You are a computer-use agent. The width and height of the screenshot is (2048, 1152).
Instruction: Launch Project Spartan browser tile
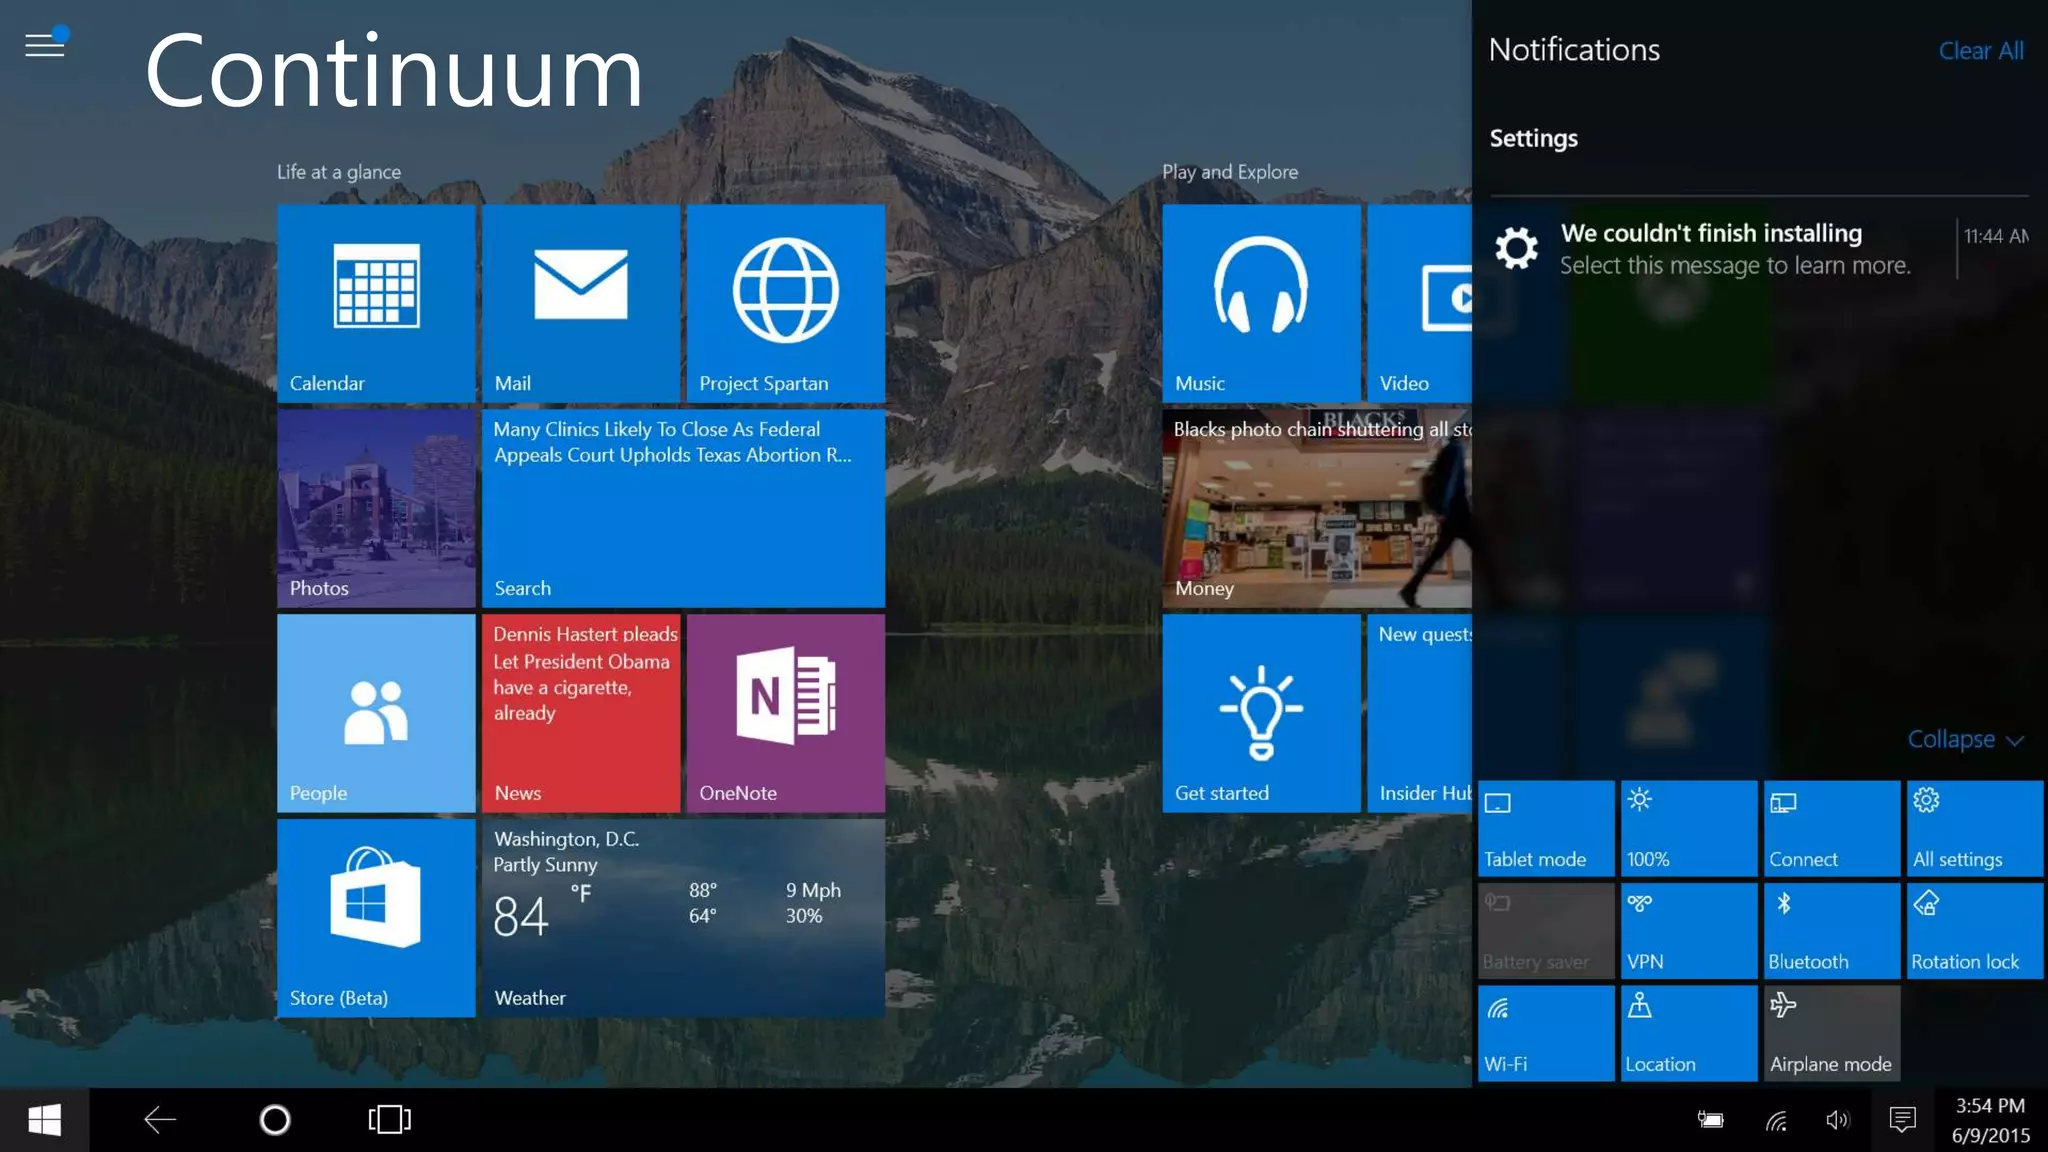[x=786, y=303]
